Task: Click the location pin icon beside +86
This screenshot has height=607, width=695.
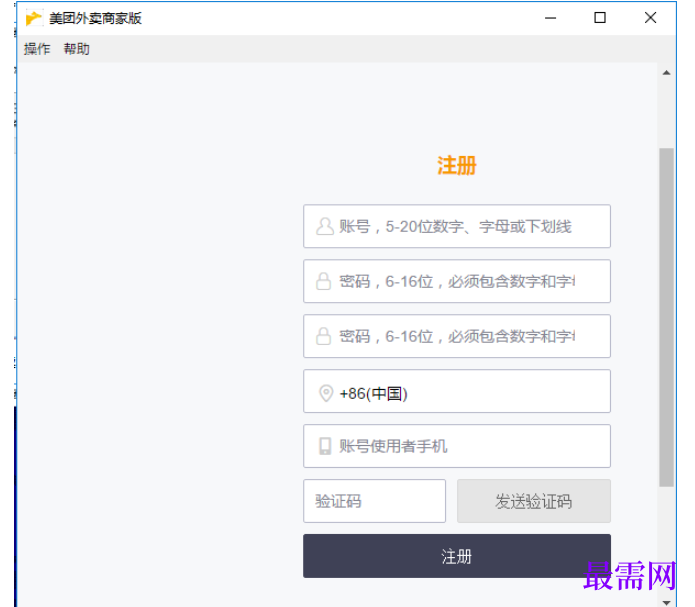Action: coord(326,393)
